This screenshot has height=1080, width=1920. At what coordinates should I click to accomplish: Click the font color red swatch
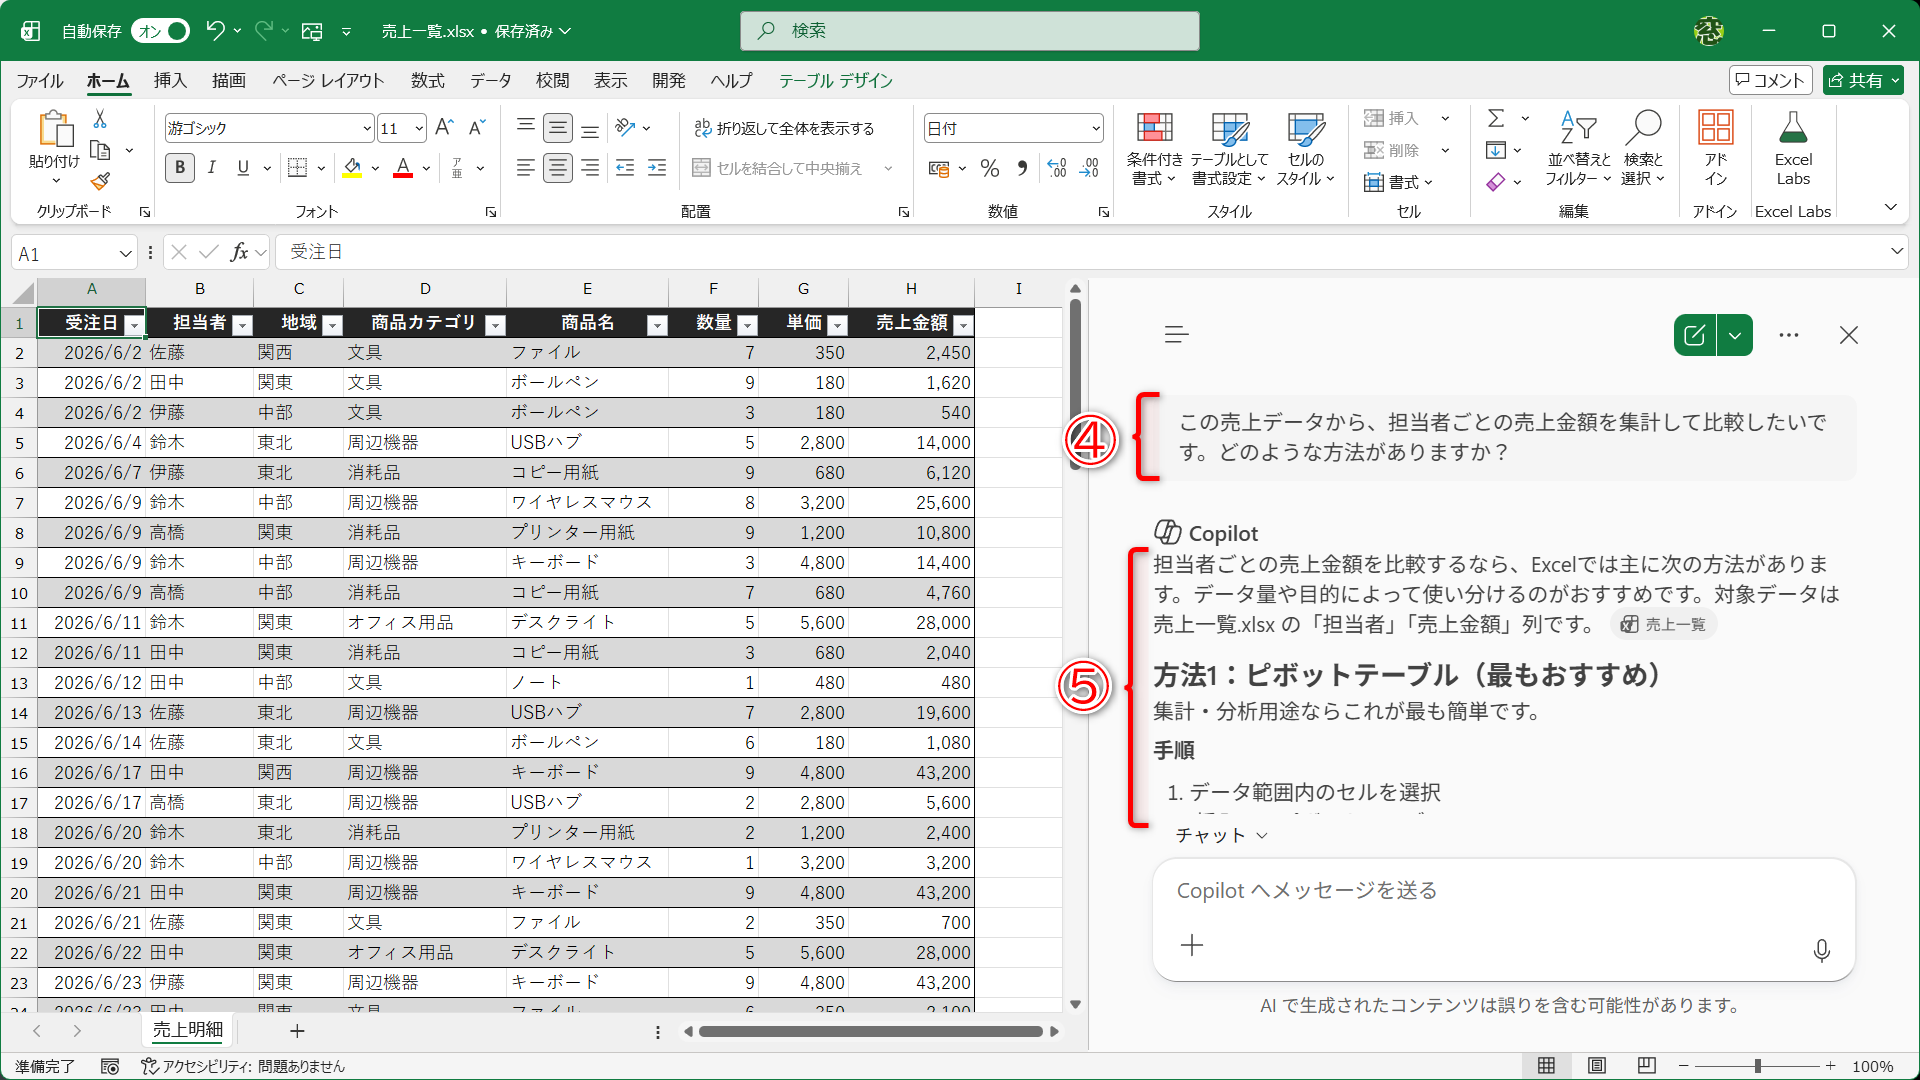tap(403, 168)
